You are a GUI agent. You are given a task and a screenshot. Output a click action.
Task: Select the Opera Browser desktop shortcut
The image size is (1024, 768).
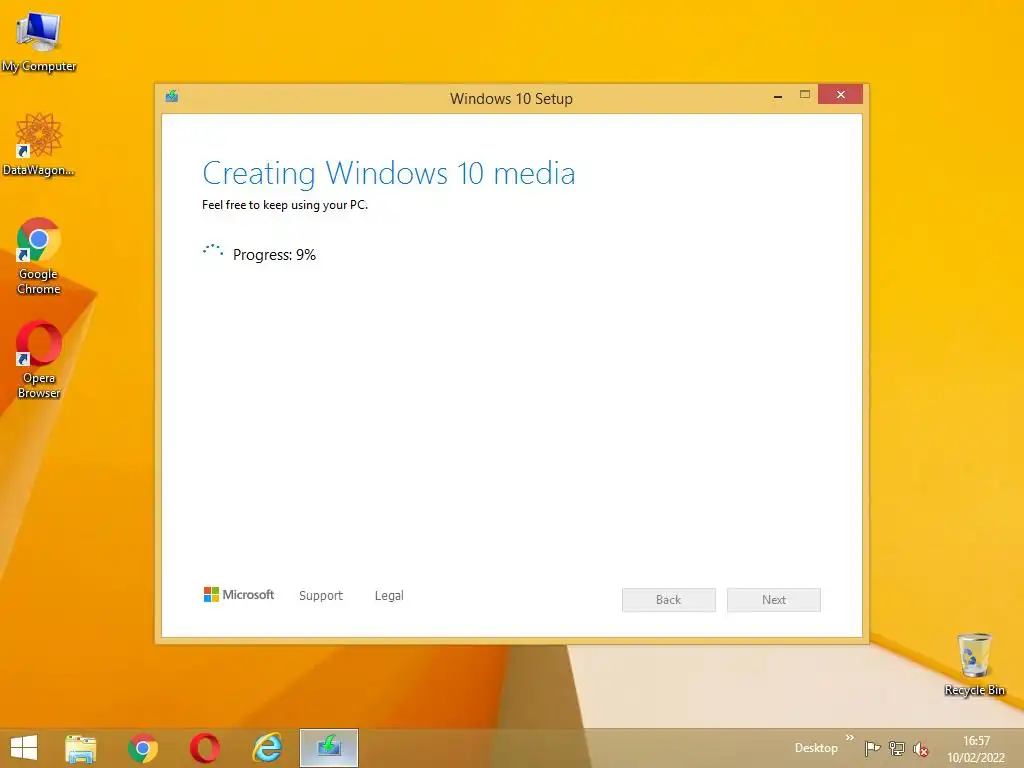(39, 359)
